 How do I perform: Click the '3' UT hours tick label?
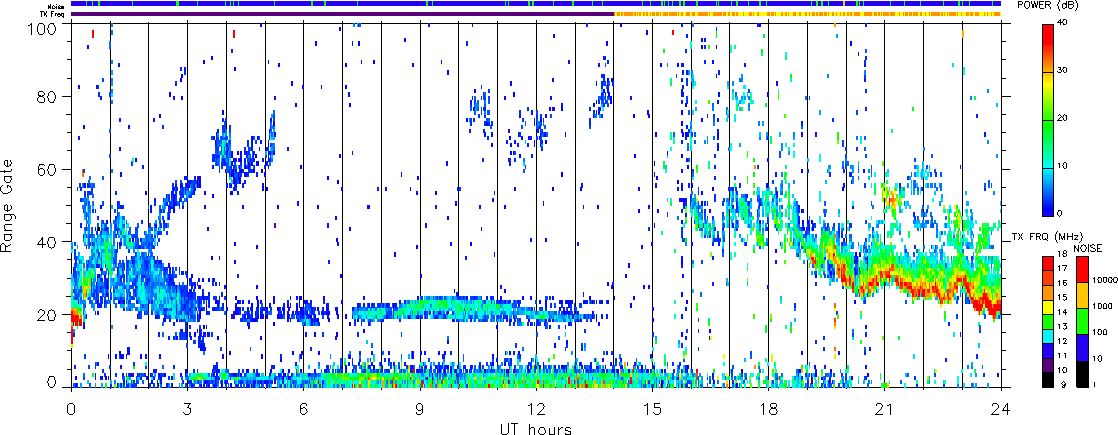[x=188, y=407]
